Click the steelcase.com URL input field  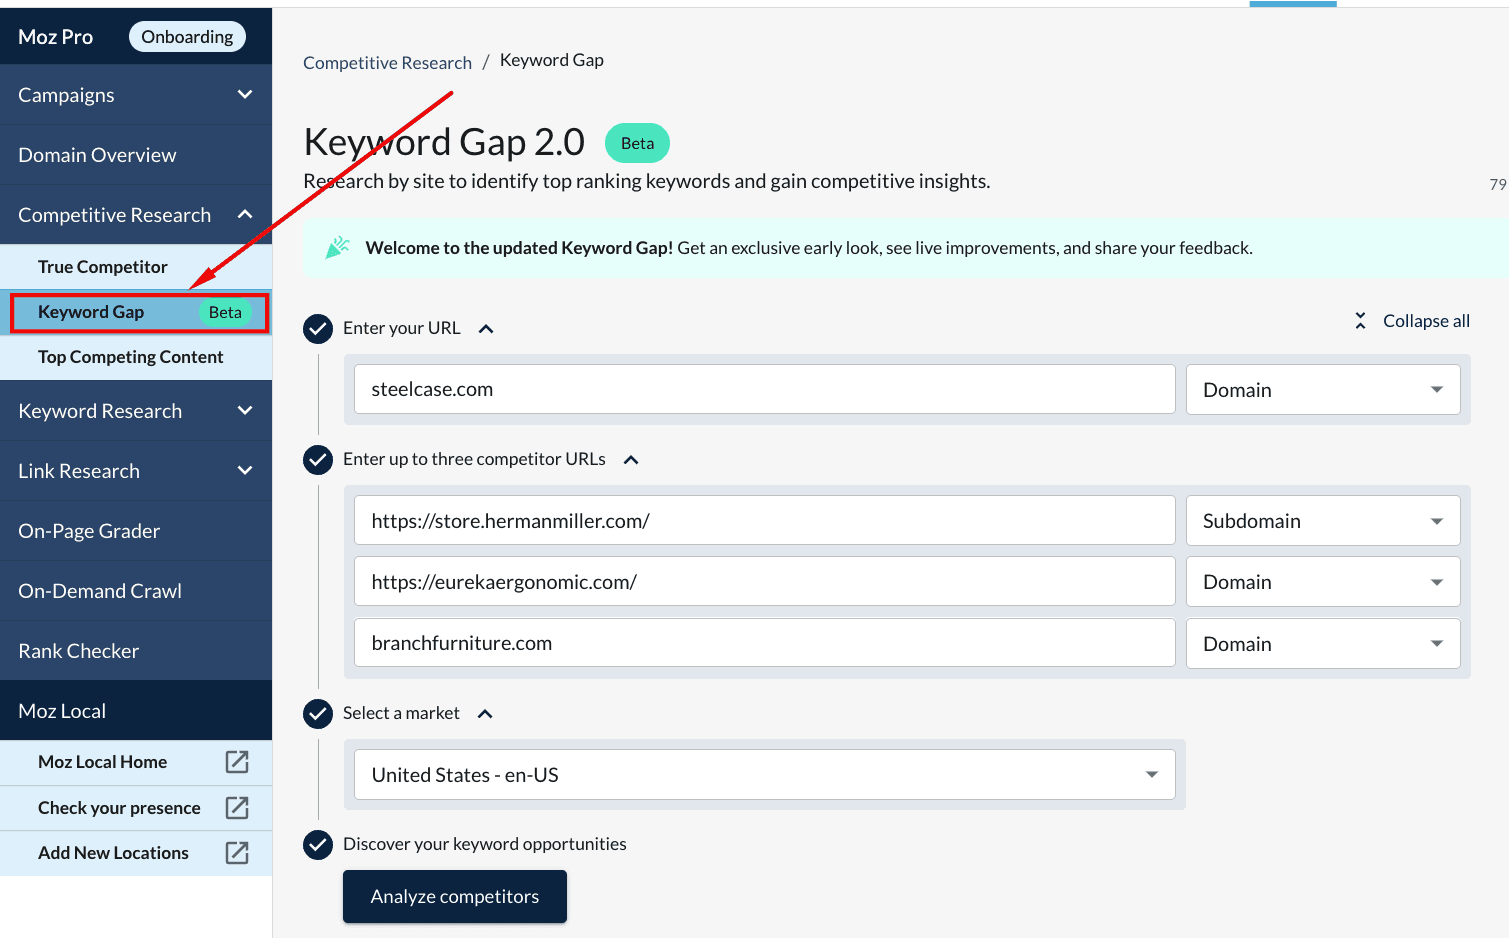coord(764,390)
